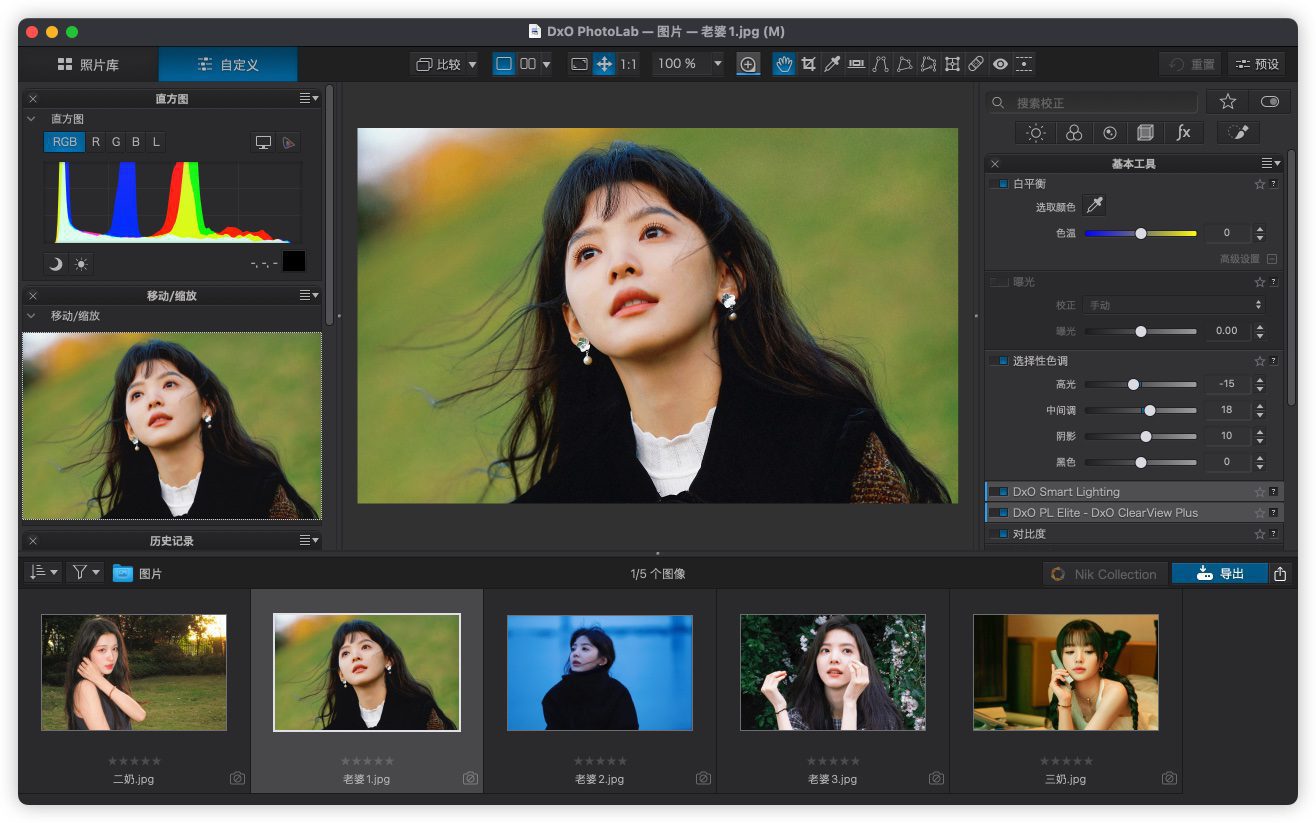Open the Color corrections palette icon
1316x823 pixels.
coord(1073,133)
